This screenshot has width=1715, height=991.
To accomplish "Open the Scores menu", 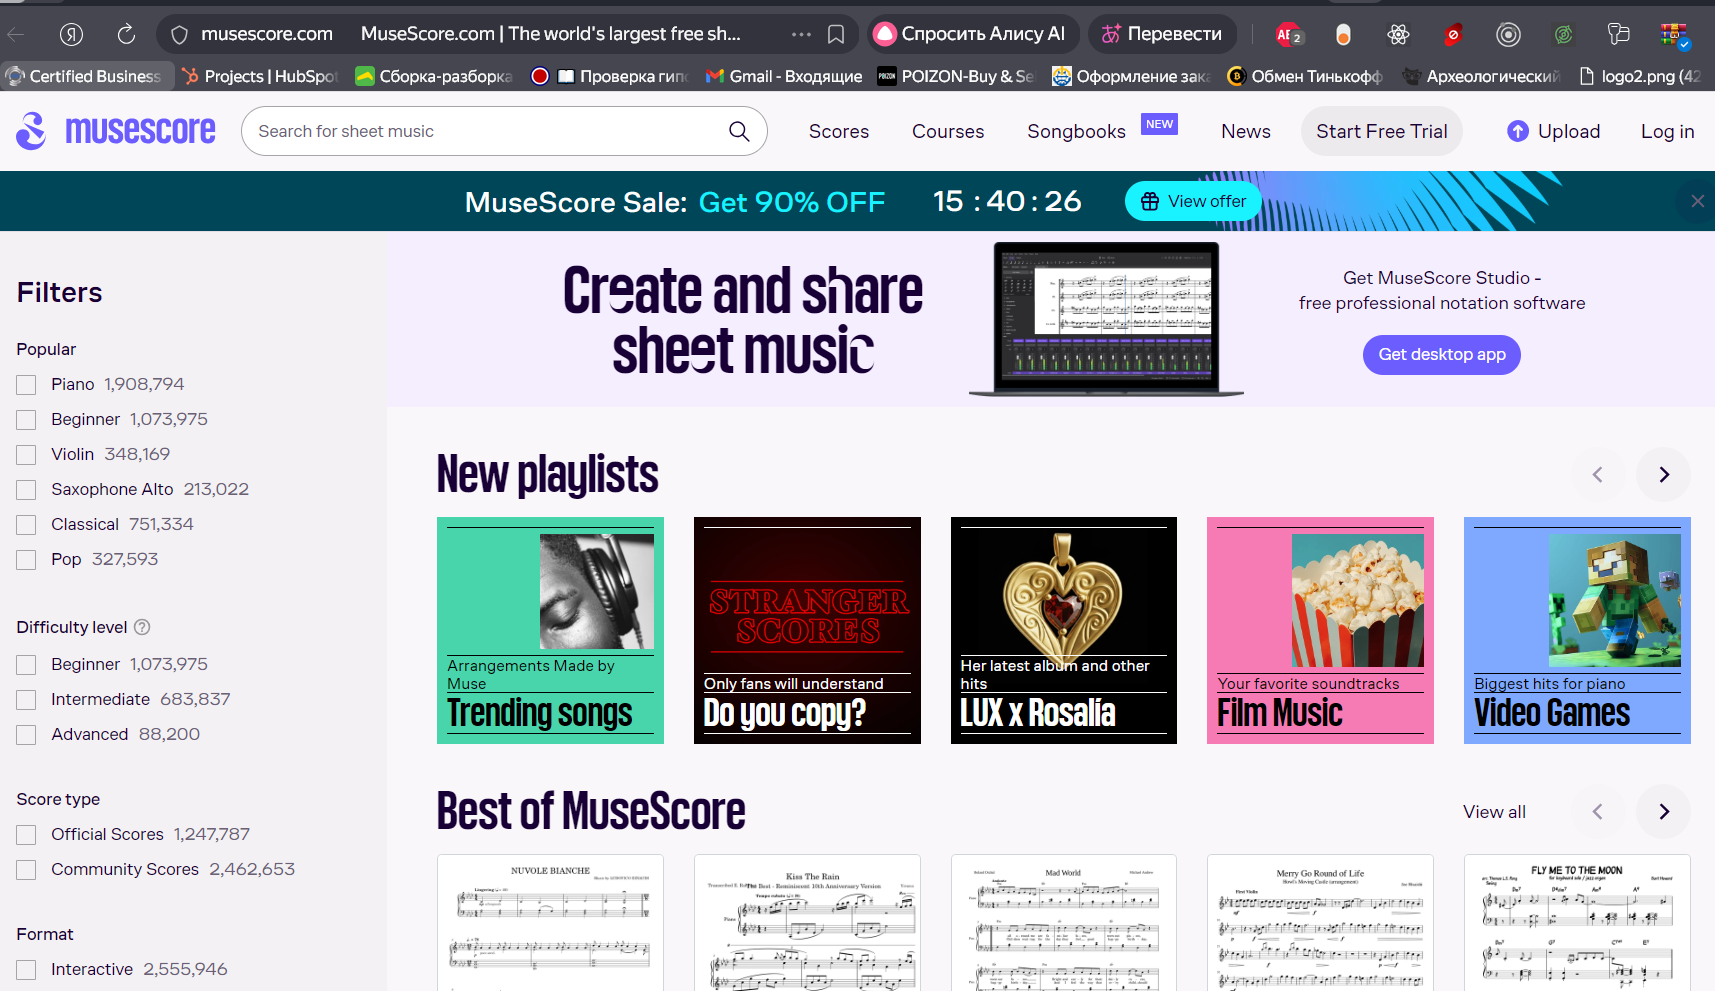I will [x=839, y=131].
